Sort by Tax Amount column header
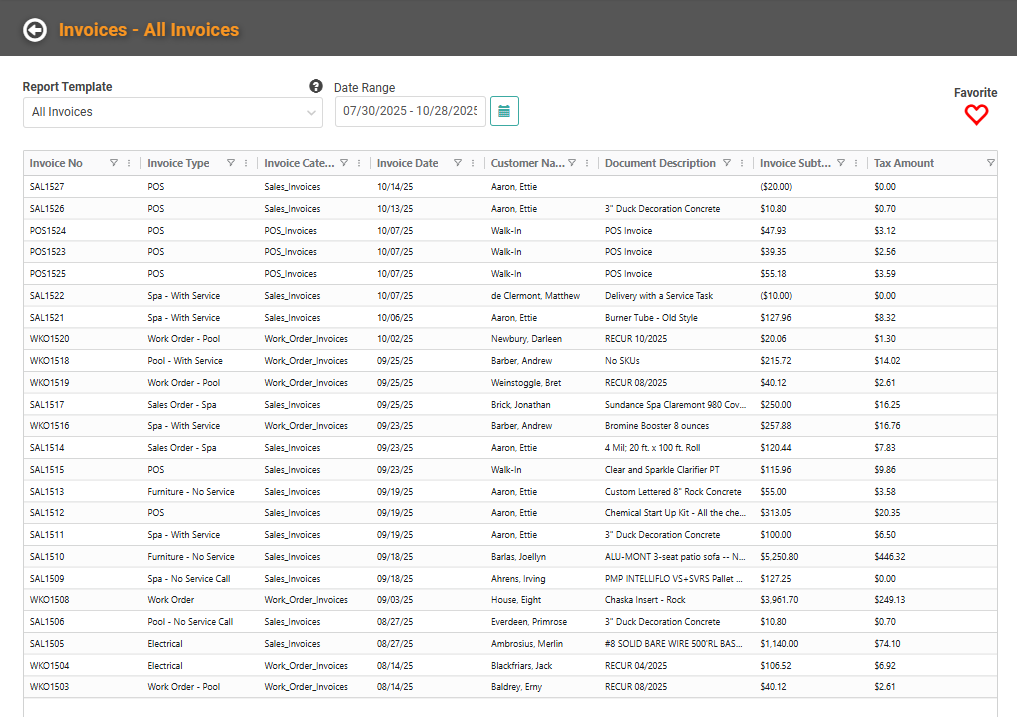The width and height of the screenshot is (1017, 717). click(x=904, y=163)
